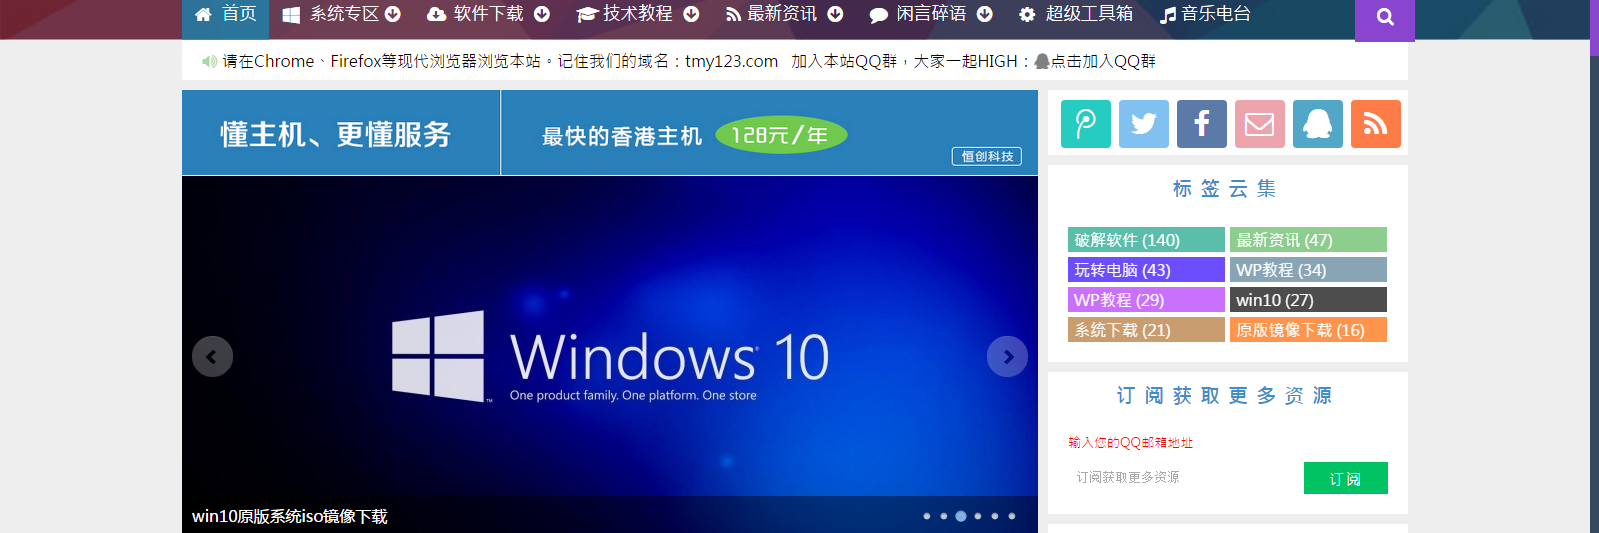This screenshot has height=533, width=1599.
Task: Click the 128元/年 price badge
Action: [782, 135]
